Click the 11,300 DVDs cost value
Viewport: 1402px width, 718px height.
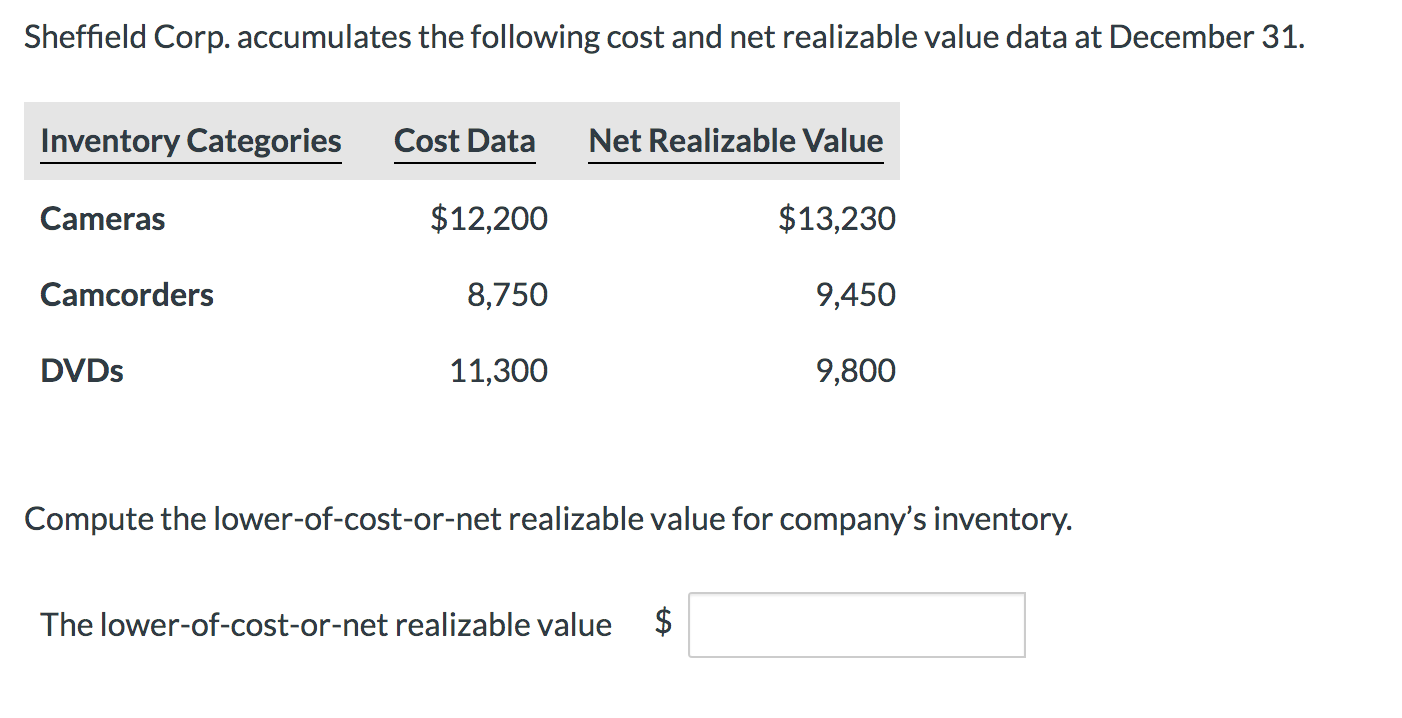(x=498, y=371)
